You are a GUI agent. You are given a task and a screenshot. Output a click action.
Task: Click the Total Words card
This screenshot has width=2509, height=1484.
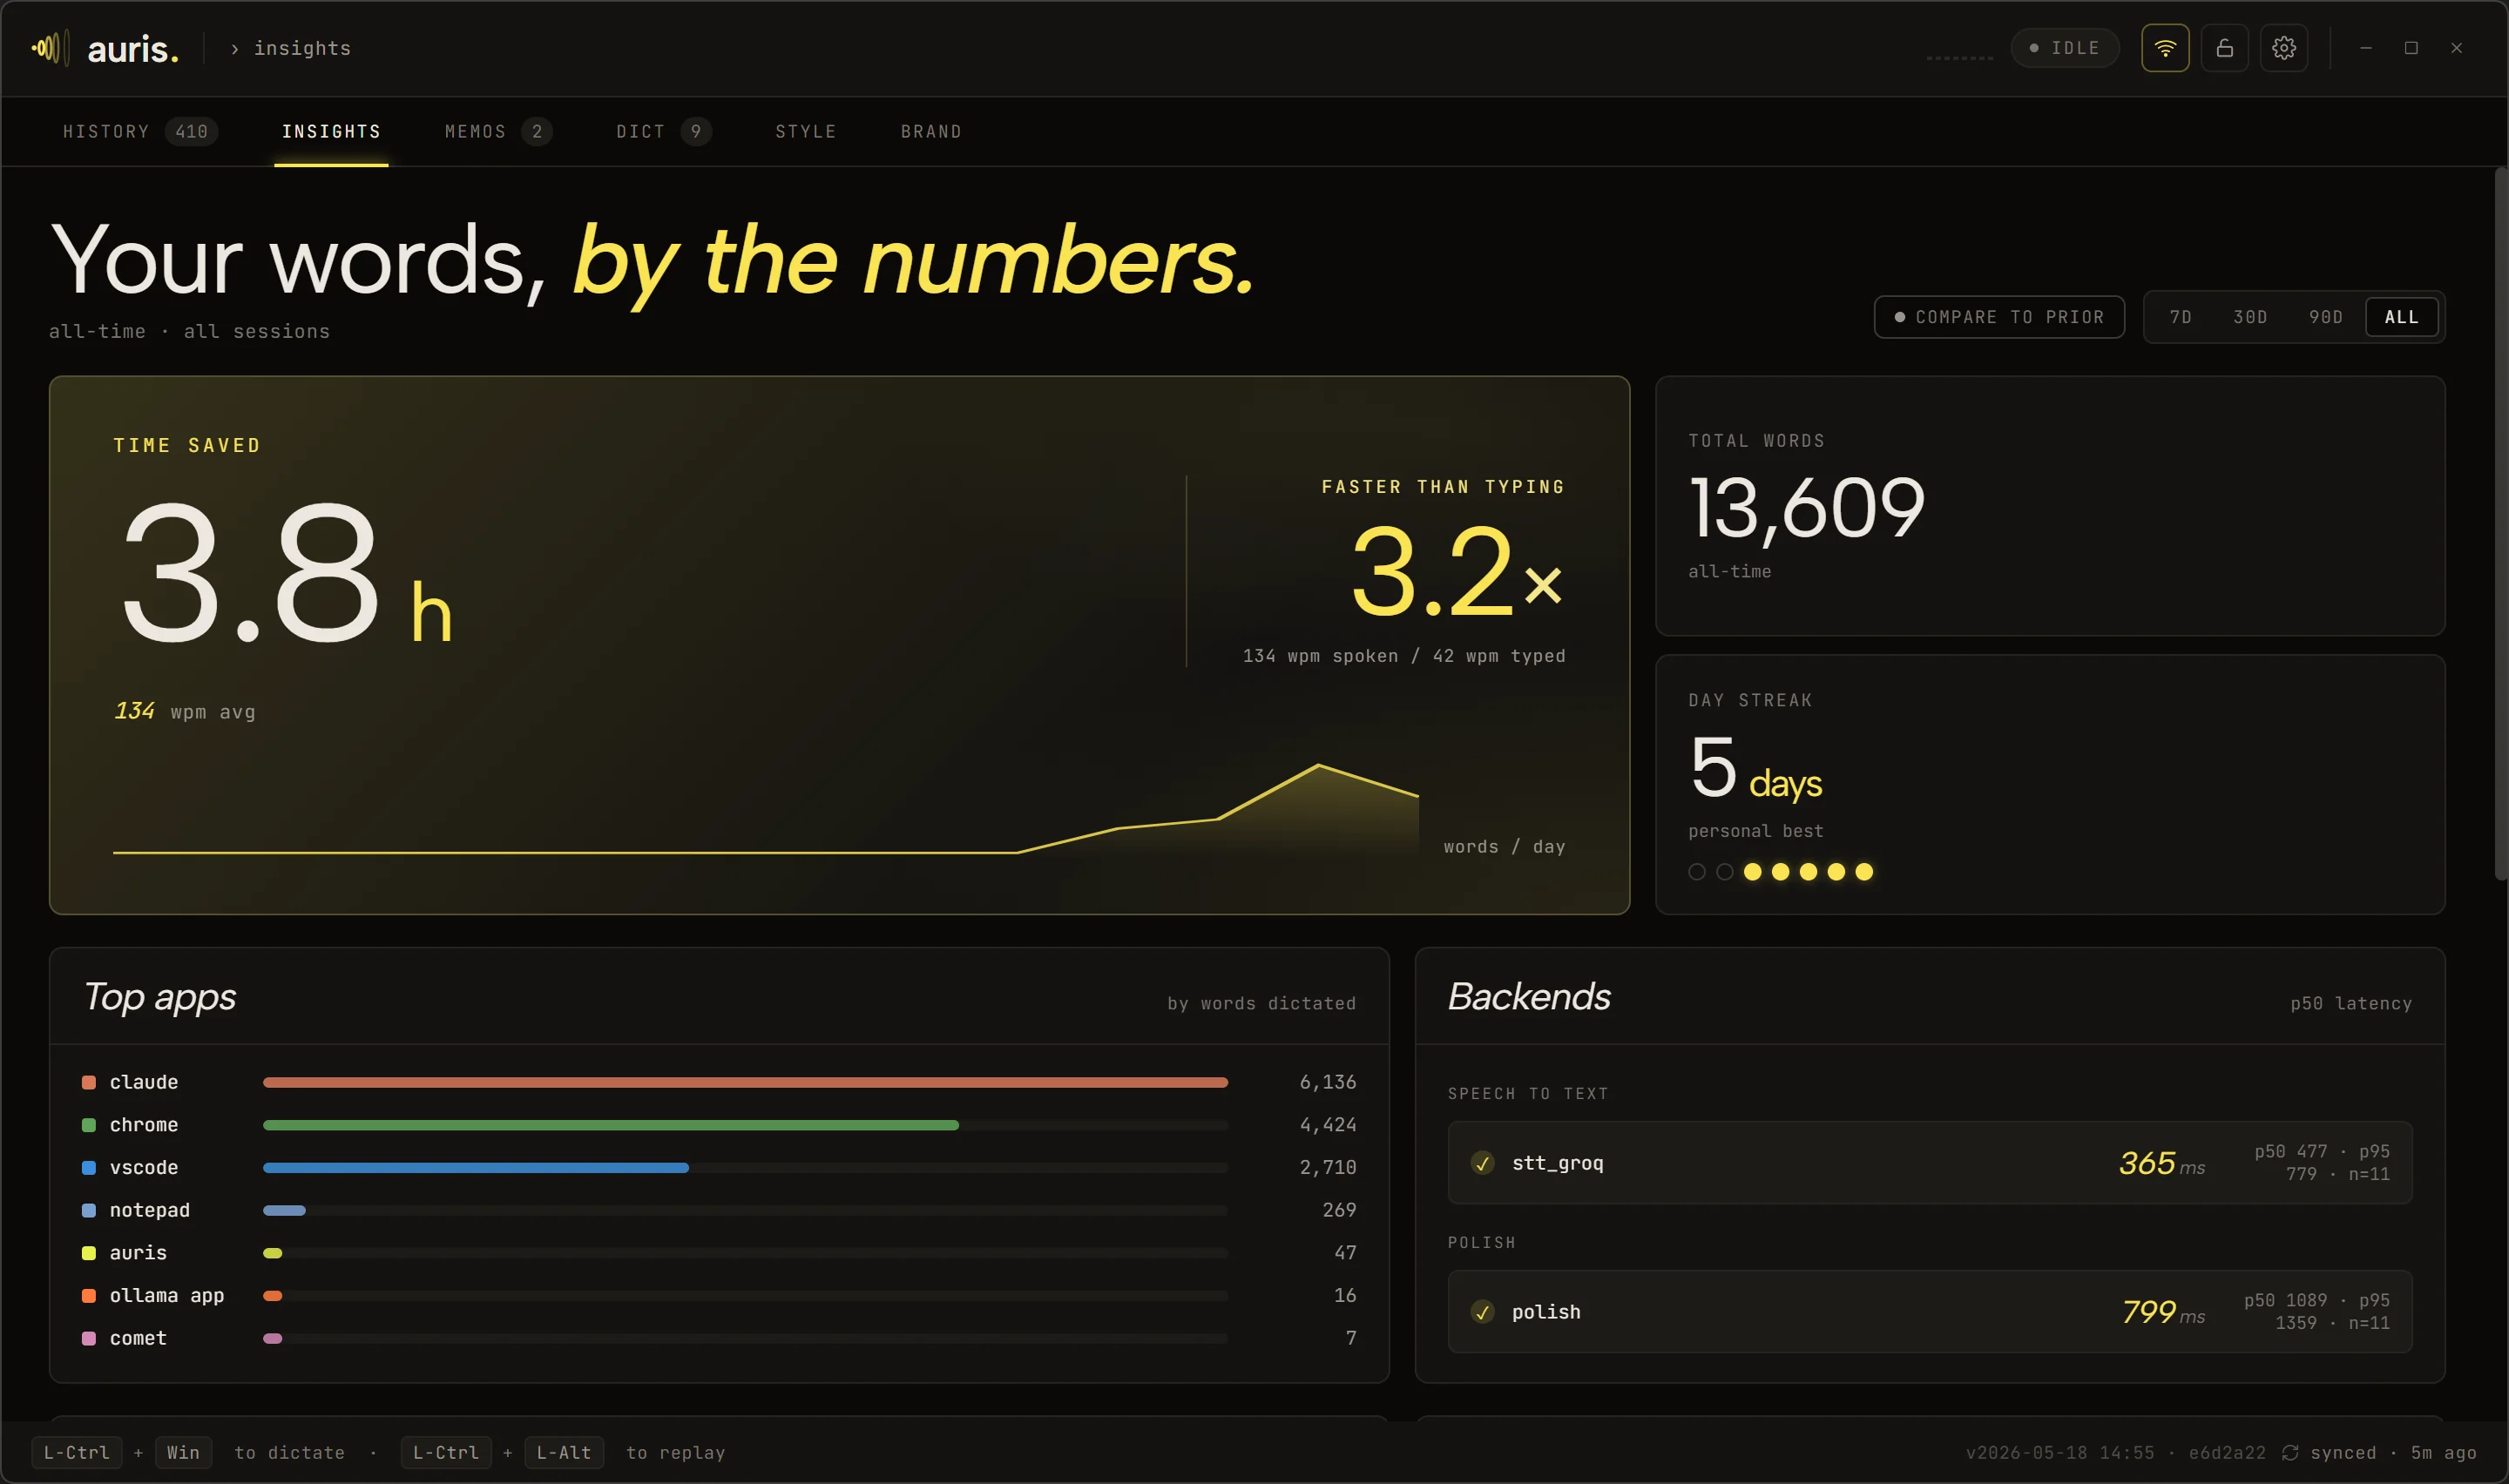click(2050, 506)
